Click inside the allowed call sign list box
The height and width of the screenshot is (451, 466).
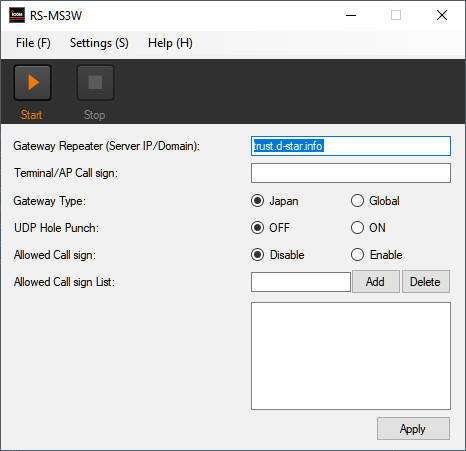pos(351,356)
